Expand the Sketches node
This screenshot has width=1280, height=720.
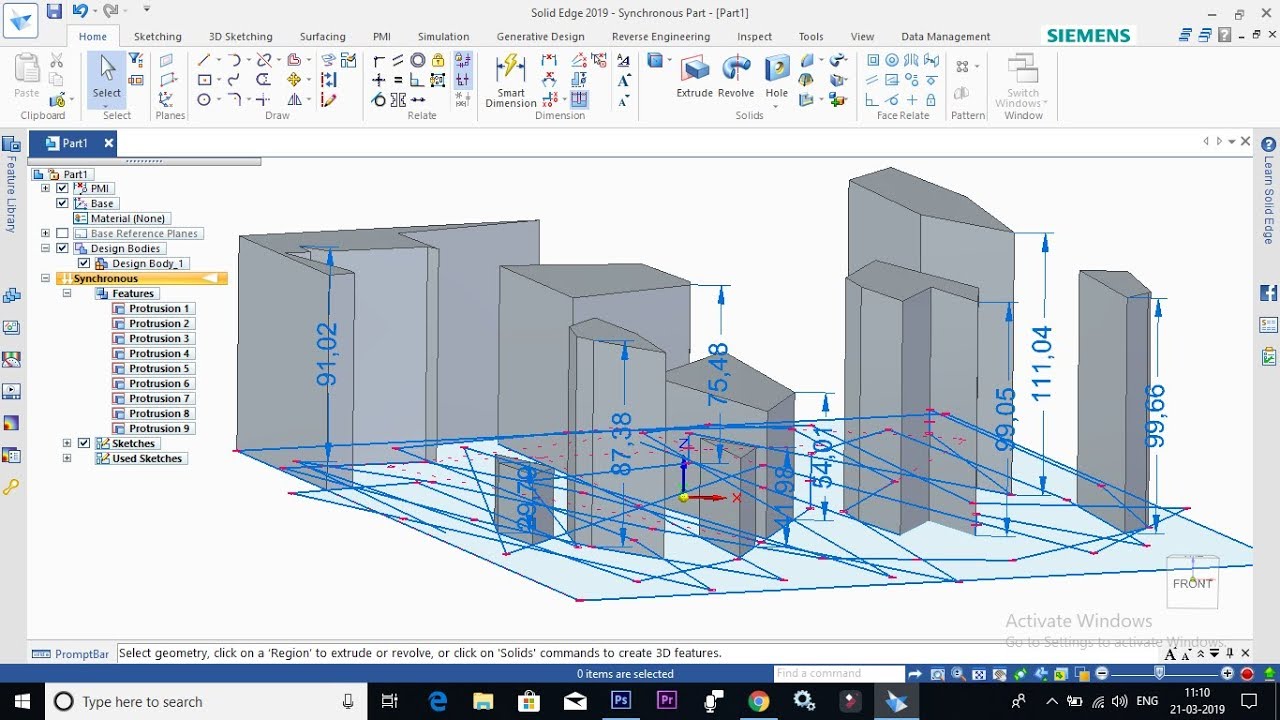[67, 443]
